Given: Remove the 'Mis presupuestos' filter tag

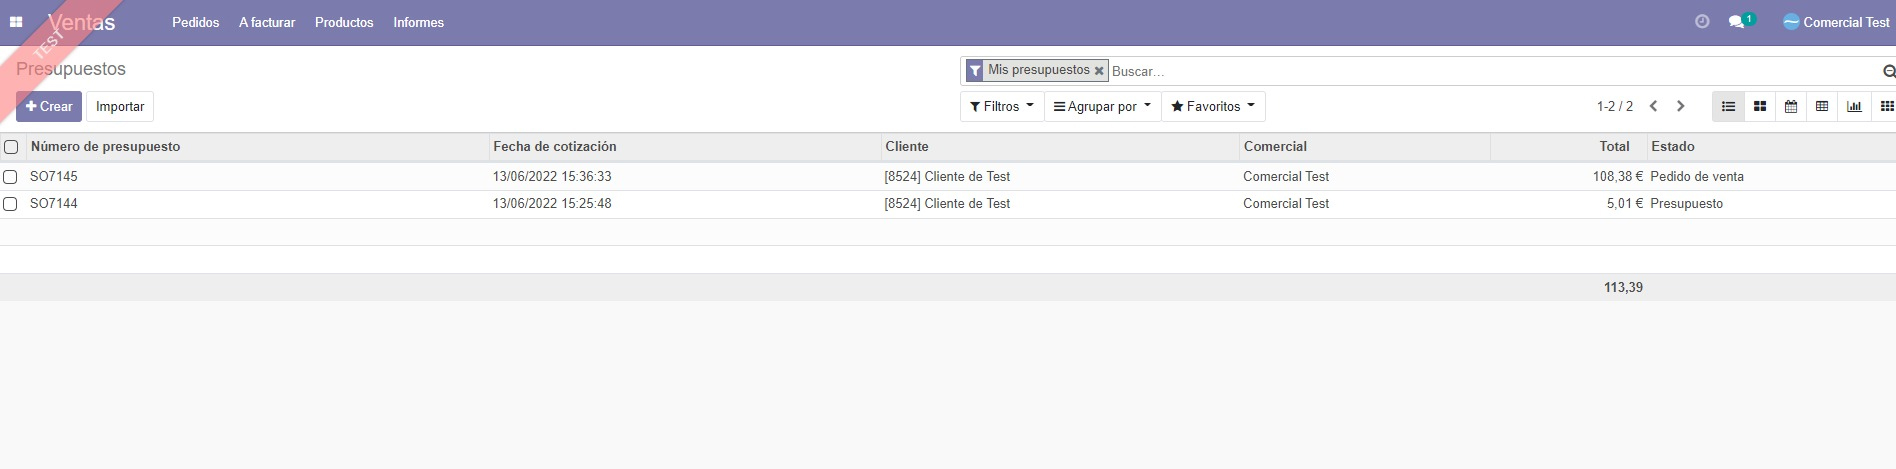Looking at the screenshot, I should (x=1099, y=71).
